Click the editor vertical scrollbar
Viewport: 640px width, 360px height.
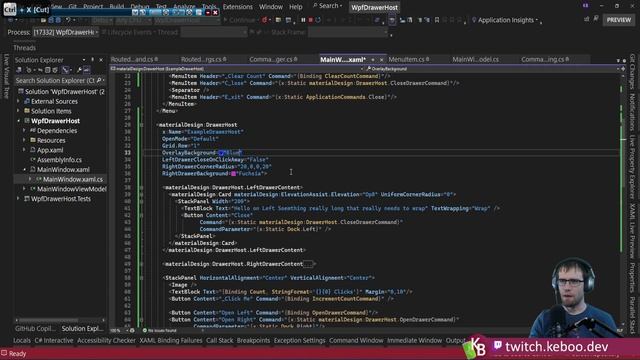tap(622, 200)
